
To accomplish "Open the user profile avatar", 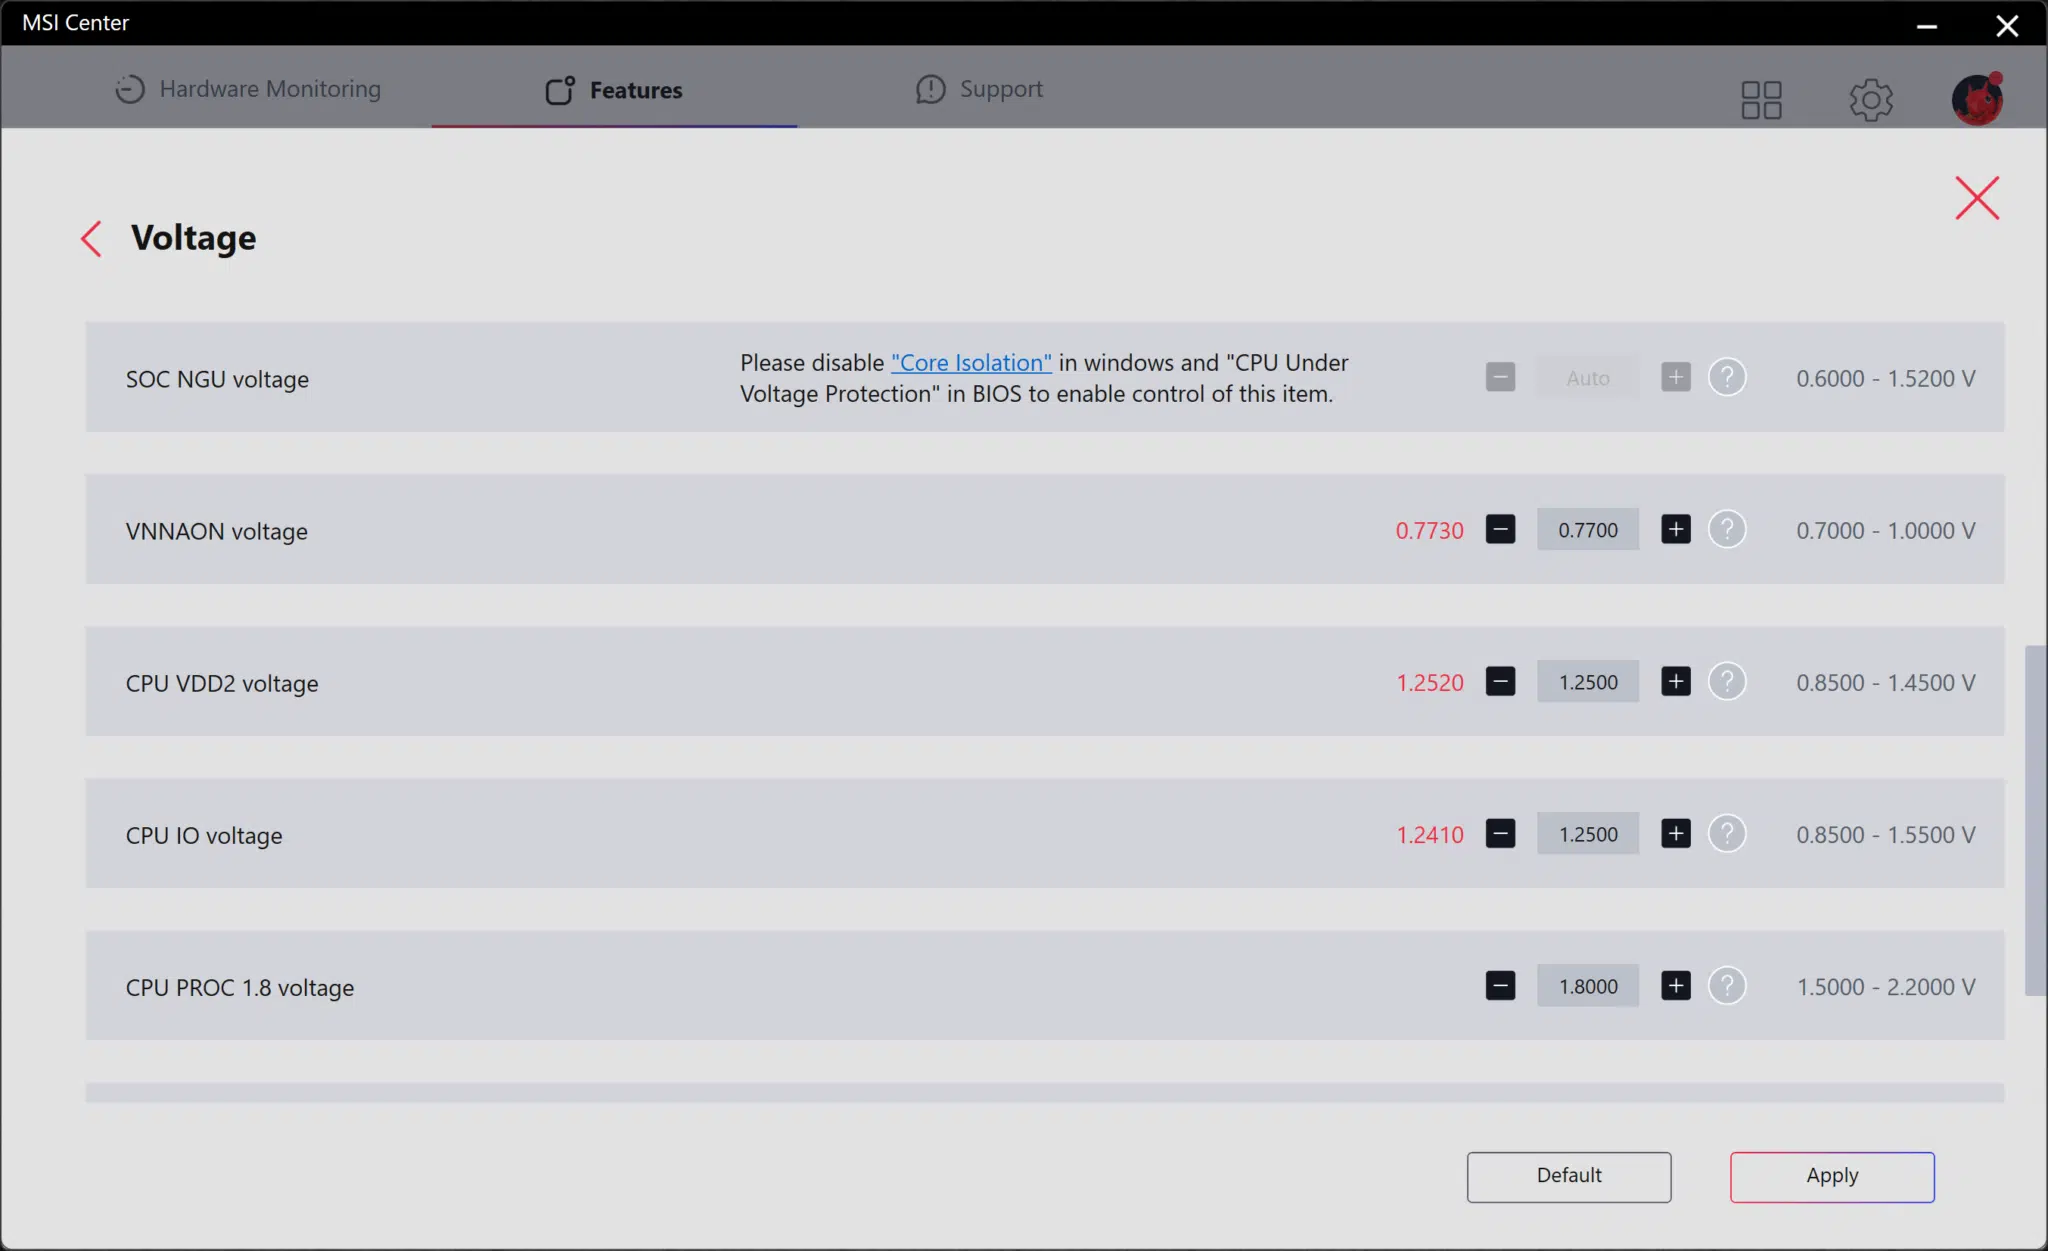I will pos(1977,99).
